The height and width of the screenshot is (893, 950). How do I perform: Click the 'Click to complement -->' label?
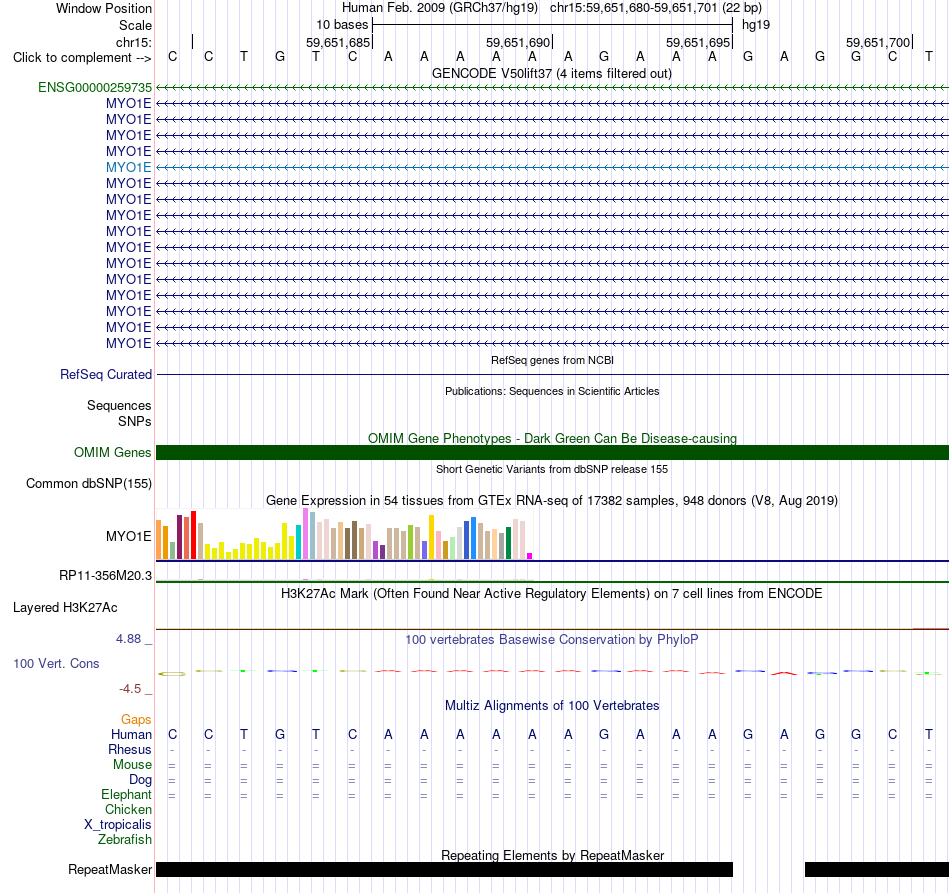pos(82,58)
